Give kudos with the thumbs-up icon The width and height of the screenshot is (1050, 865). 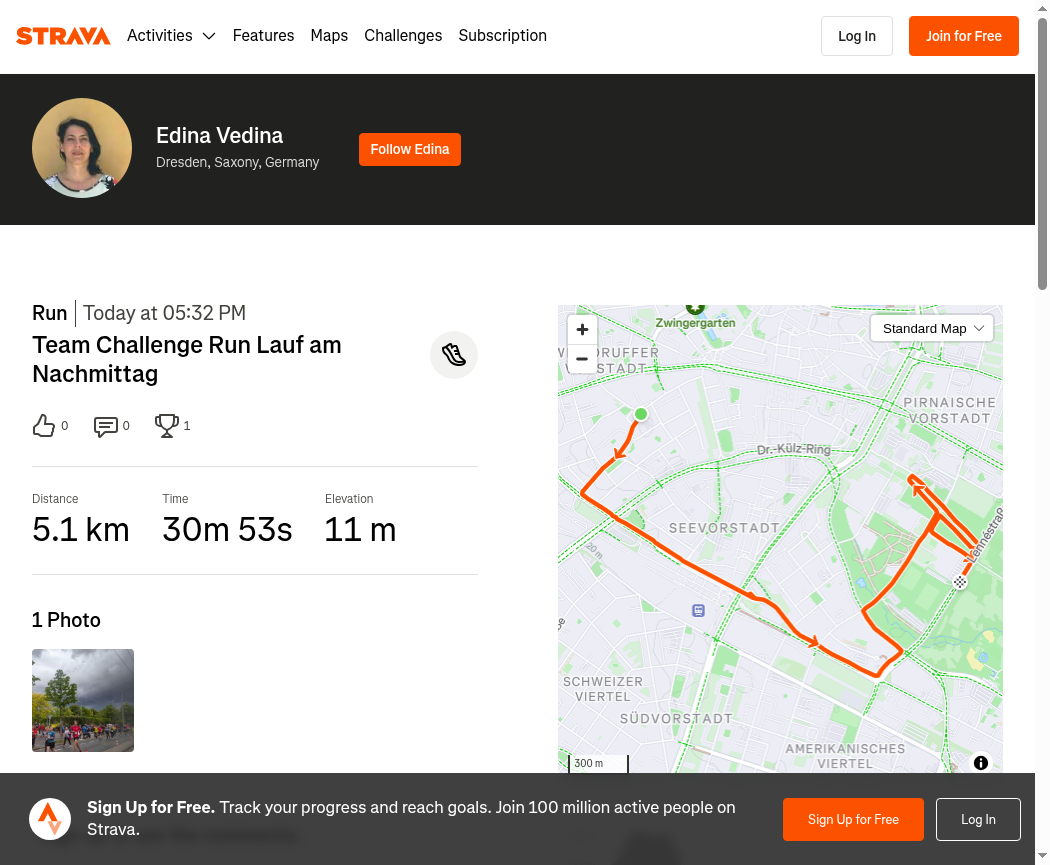[44, 426]
